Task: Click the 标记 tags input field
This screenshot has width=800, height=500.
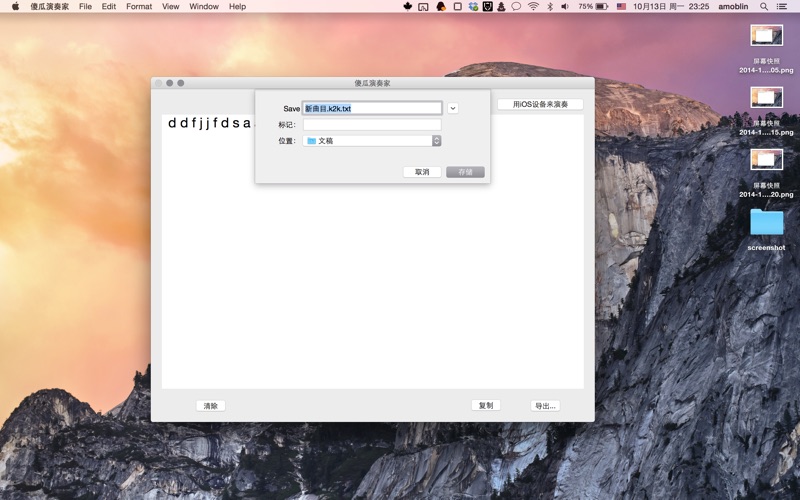Action: (372, 125)
